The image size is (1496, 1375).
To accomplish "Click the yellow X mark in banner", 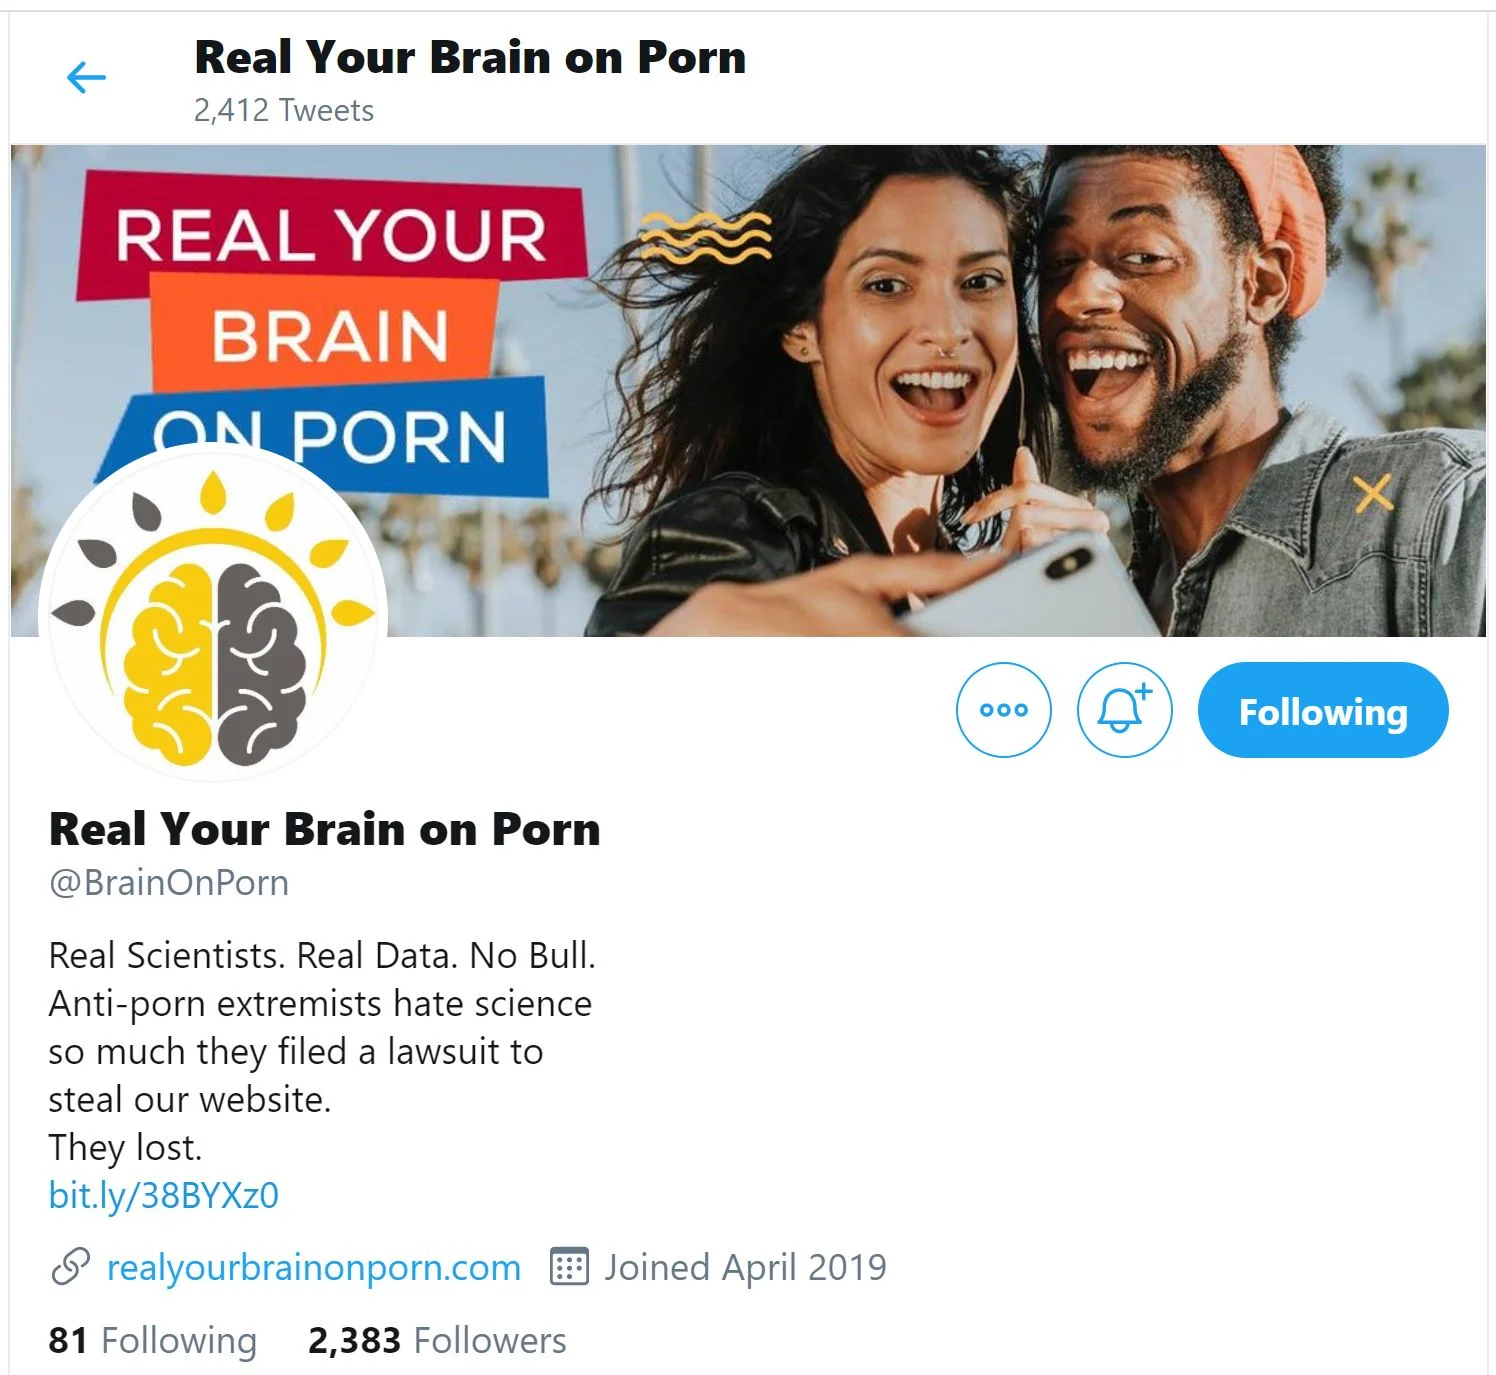I will (1373, 493).
